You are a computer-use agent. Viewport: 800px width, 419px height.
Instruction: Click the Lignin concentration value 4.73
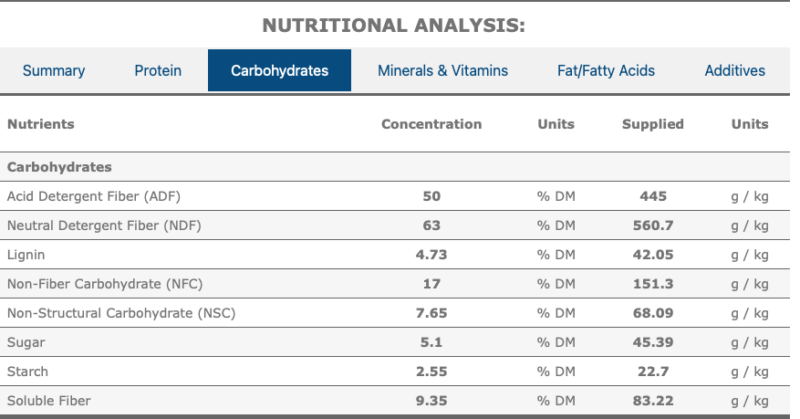point(431,254)
